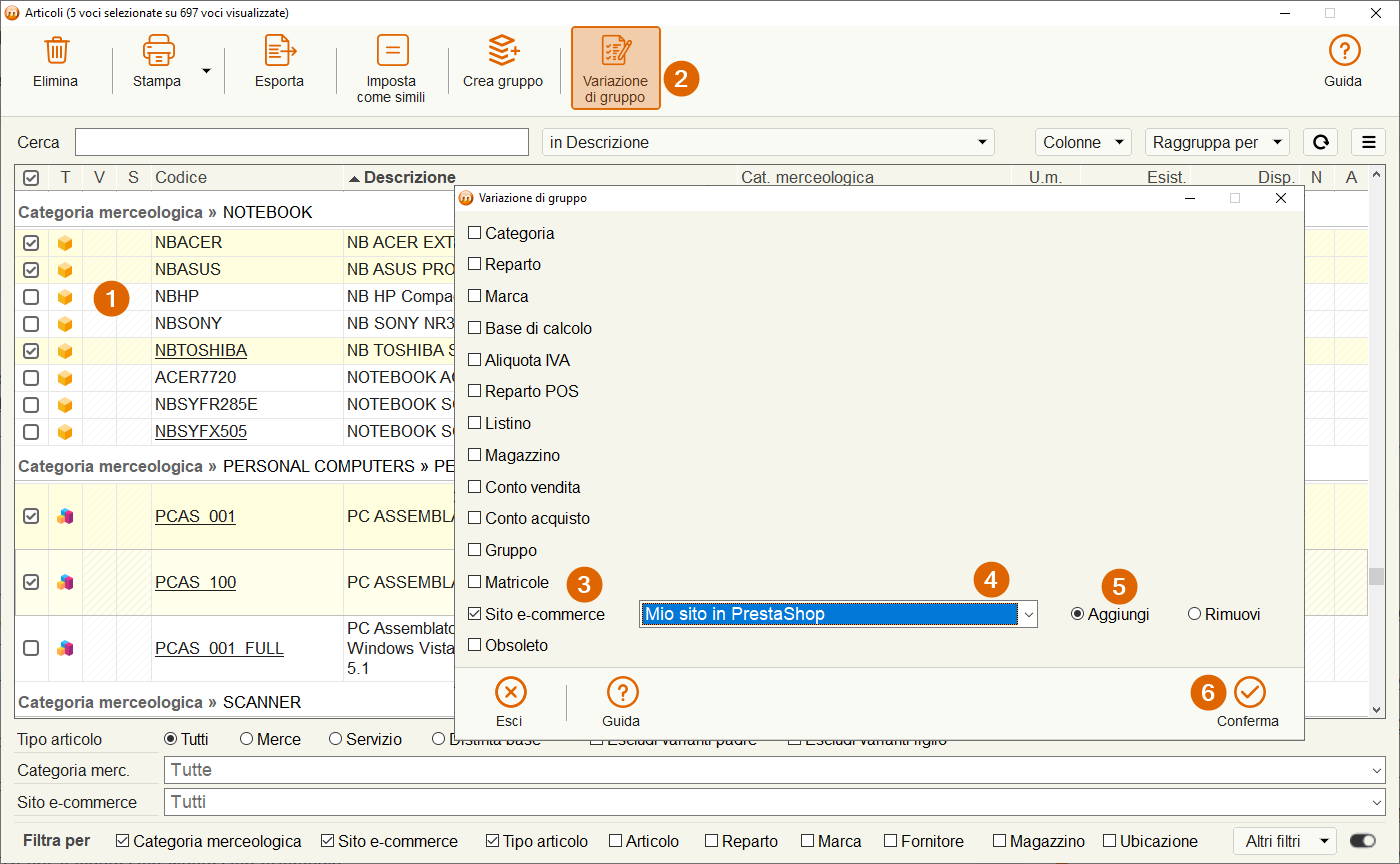
Task: Open the hamburger menu icon
Action: pyautogui.click(x=1368, y=142)
